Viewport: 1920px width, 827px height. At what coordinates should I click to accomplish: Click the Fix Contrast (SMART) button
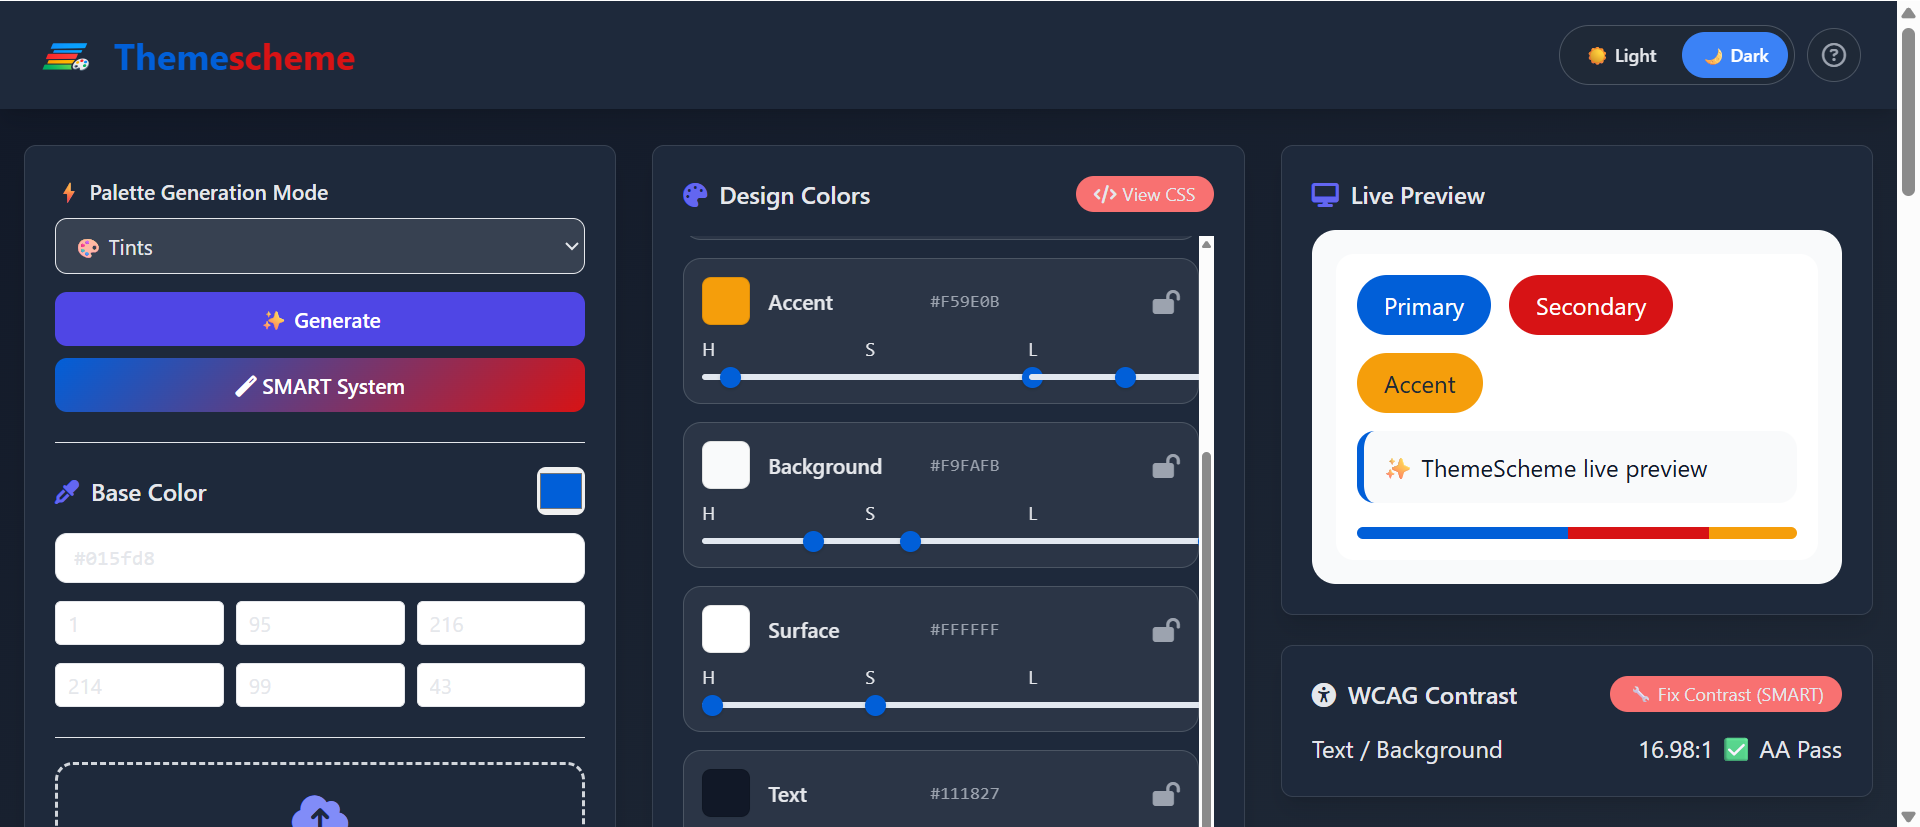(x=1726, y=694)
